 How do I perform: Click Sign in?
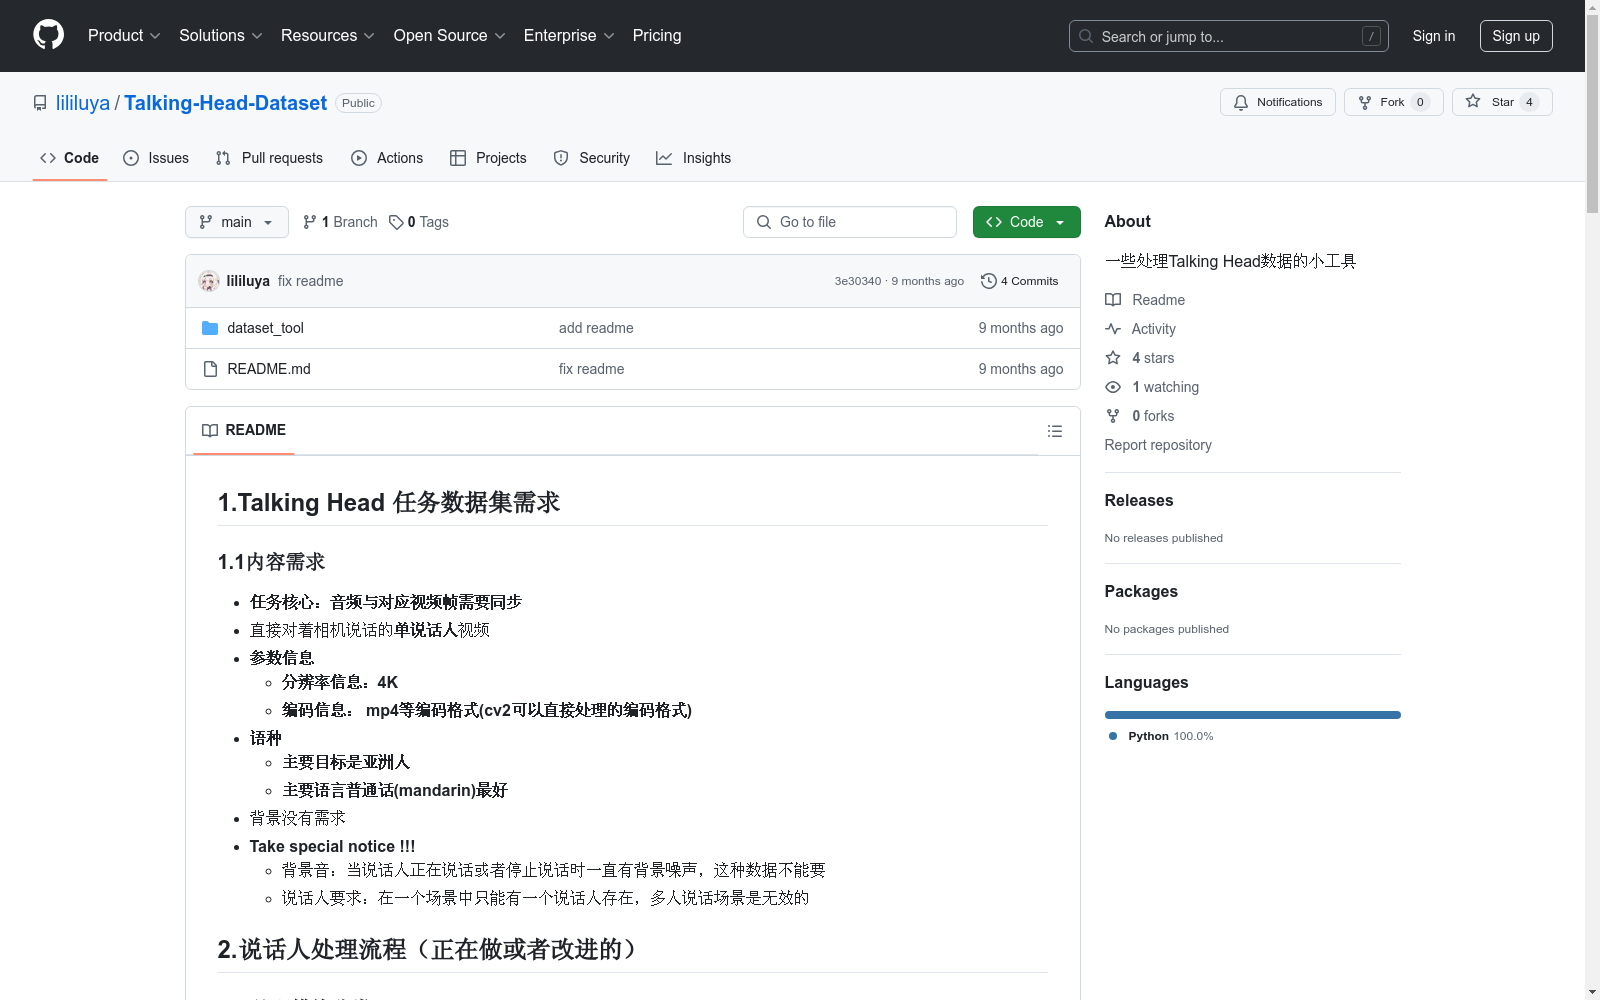click(x=1433, y=36)
